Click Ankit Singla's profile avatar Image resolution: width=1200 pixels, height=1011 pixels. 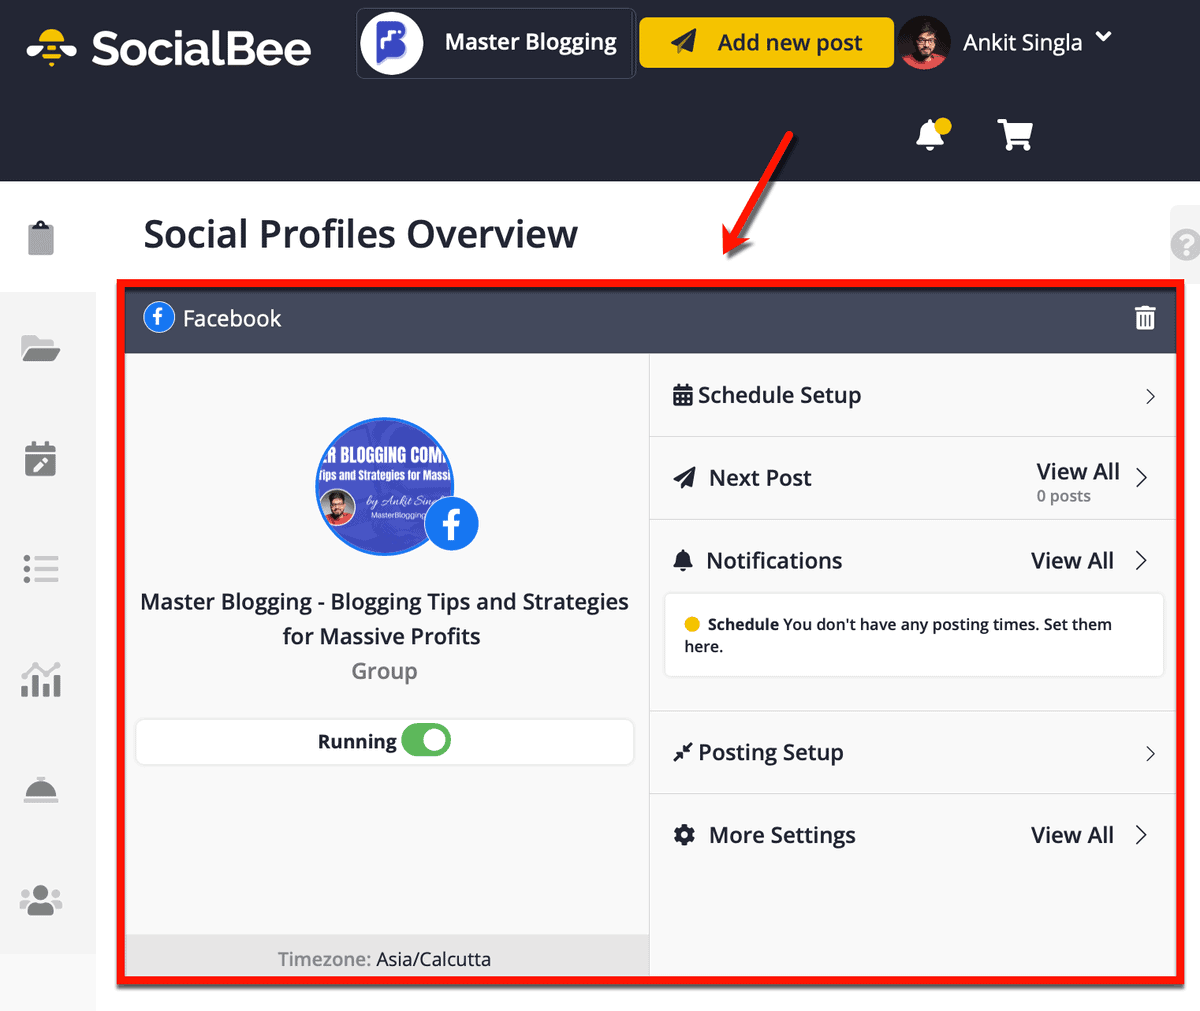pyautogui.click(x=924, y=43)
